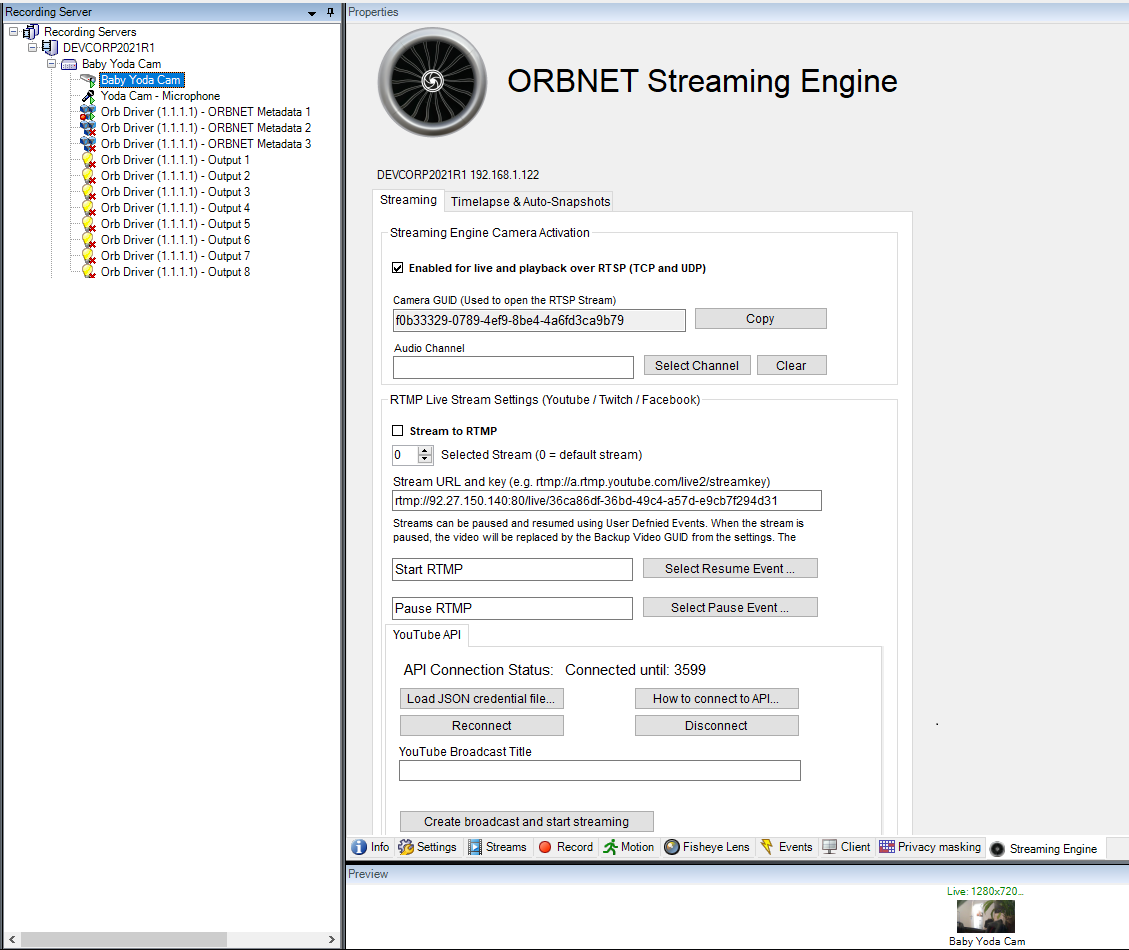
Task: Click the YouTube Broadcast Title field
Action: pos(599,771)
